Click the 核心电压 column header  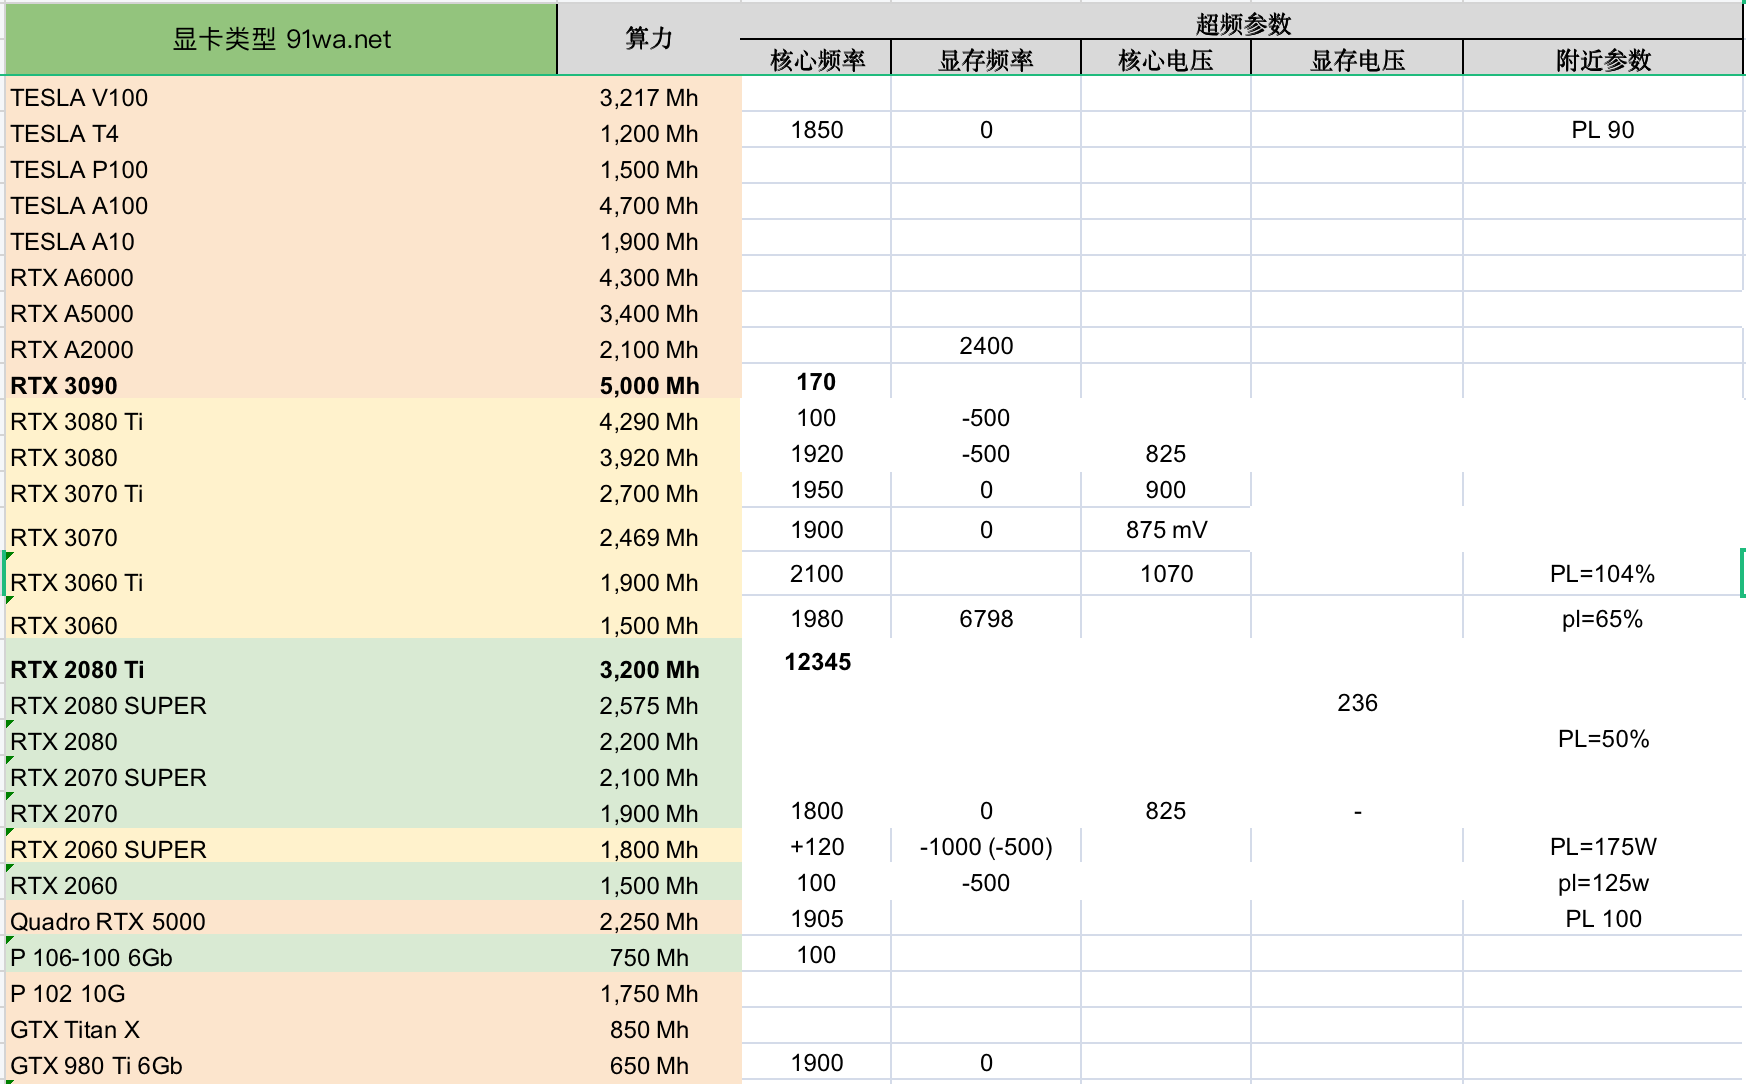[1166, 60]
